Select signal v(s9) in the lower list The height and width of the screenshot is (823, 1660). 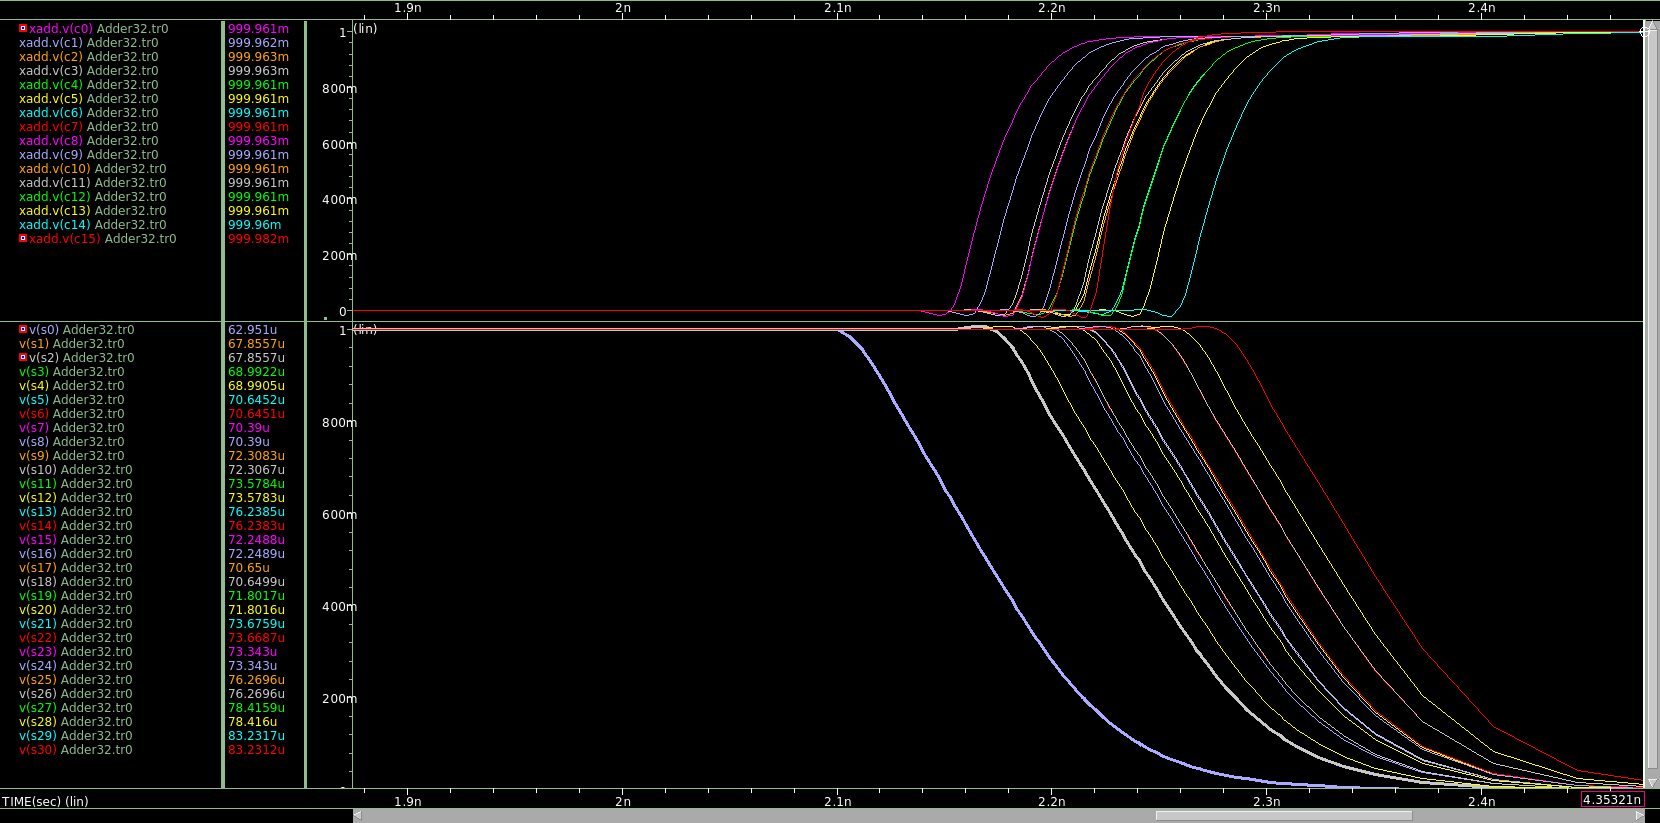[71, 456]
